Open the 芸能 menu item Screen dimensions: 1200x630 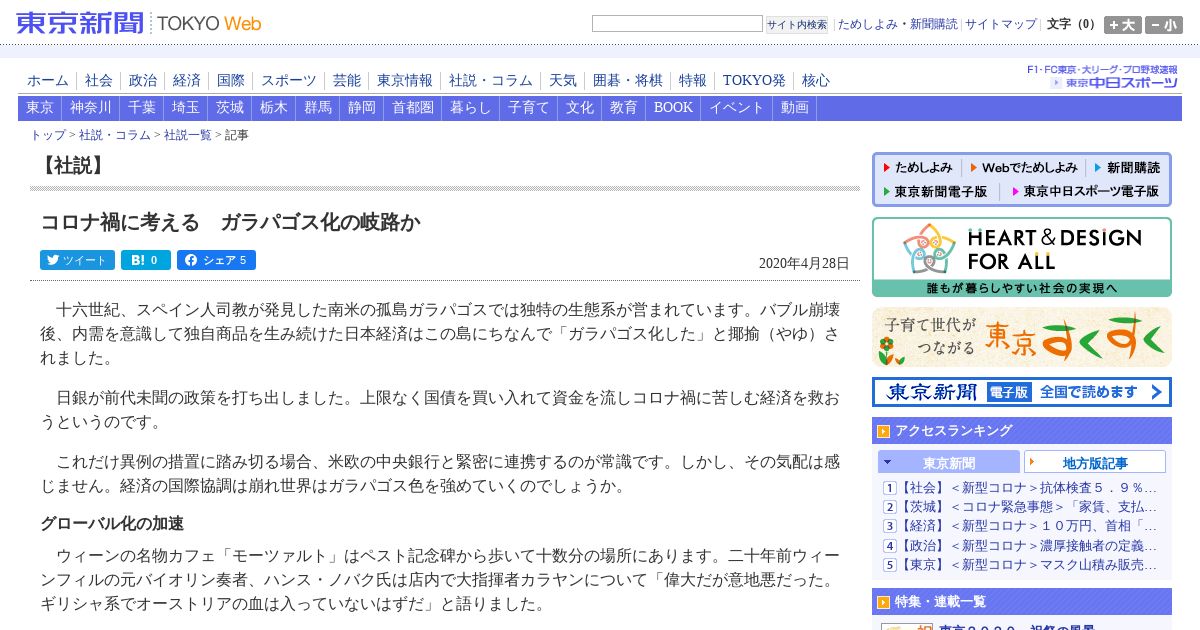[347, 81]
